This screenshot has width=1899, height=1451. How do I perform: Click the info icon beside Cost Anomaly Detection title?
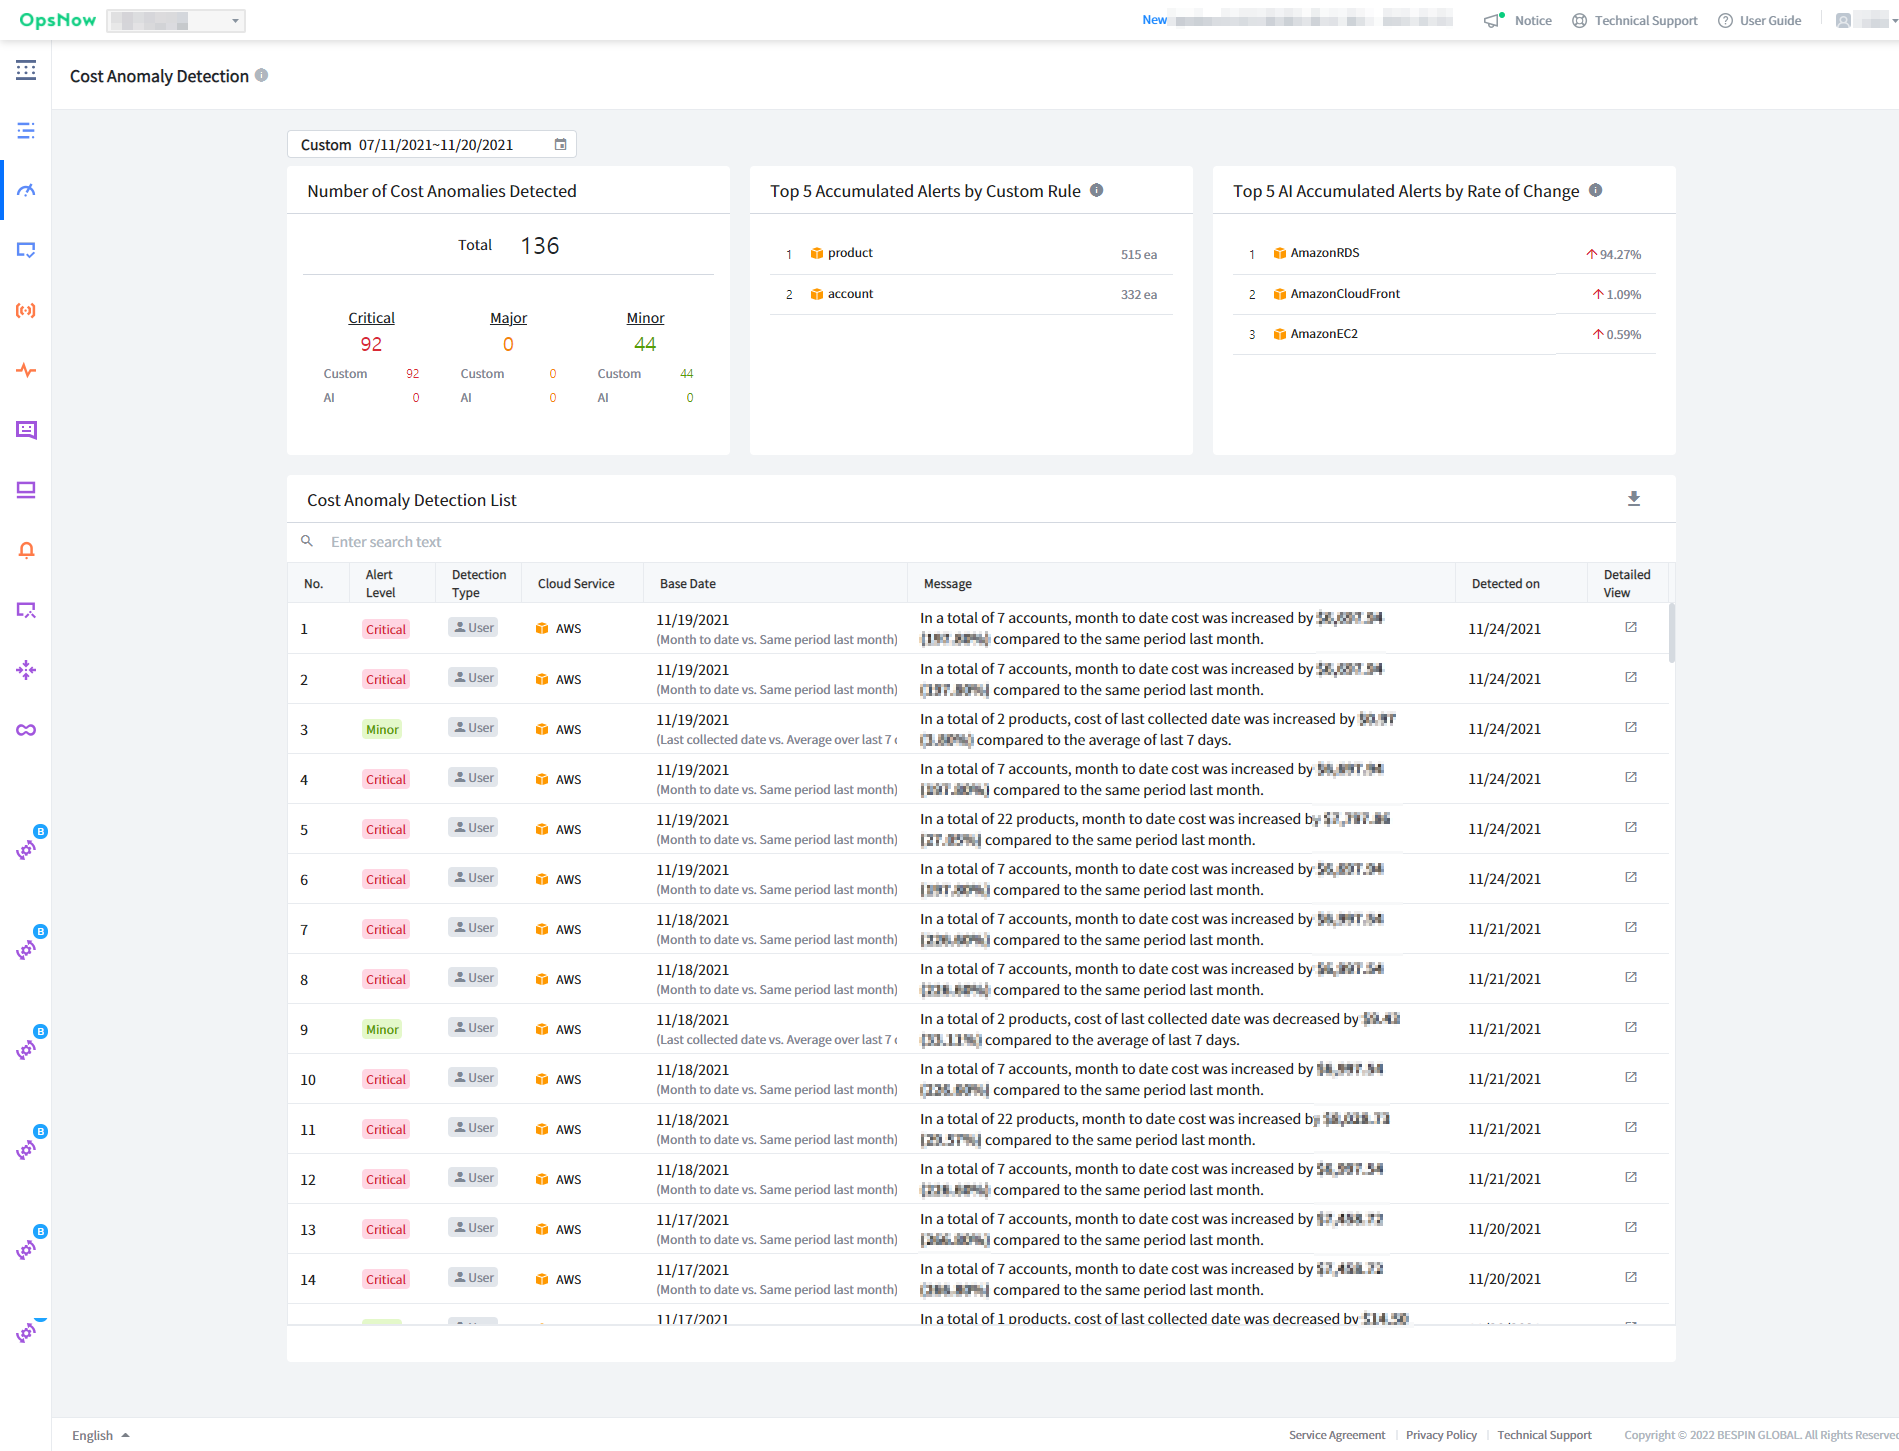coord(262,76)
